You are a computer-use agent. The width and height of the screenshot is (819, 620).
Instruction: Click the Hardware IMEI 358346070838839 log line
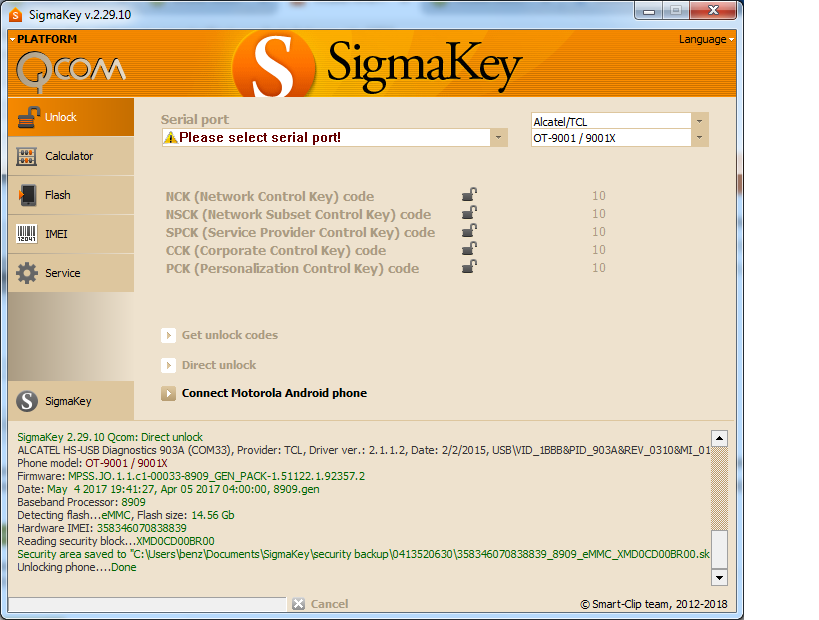(102, 528)
